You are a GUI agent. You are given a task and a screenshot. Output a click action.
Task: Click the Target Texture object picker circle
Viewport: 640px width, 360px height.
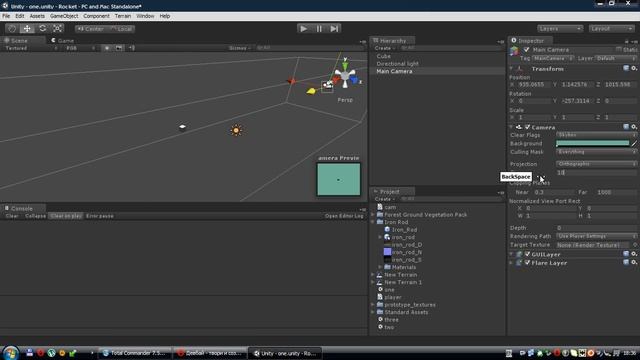[635, 245]
